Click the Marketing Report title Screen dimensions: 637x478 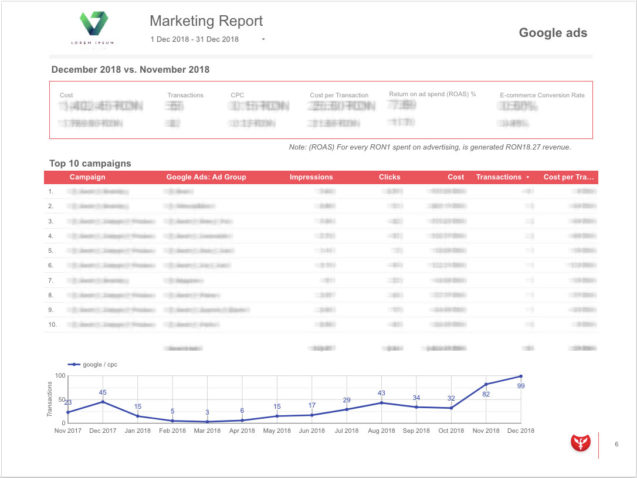[206, 21]
